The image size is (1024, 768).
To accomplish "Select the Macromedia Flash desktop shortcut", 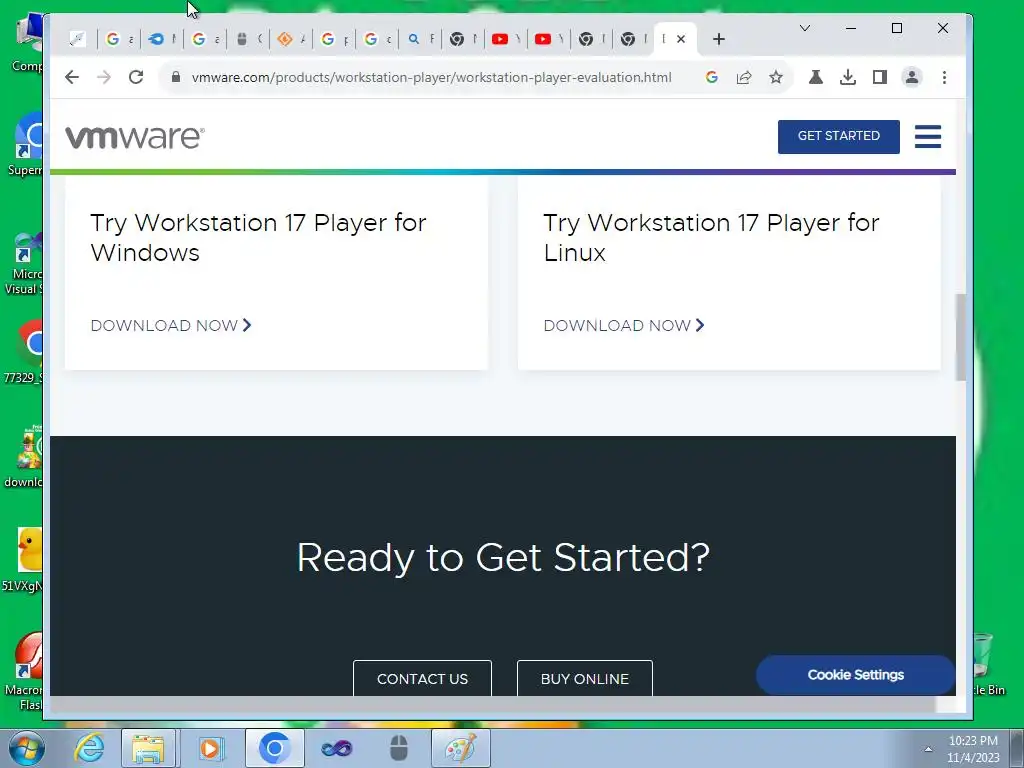I will (25, 671).
